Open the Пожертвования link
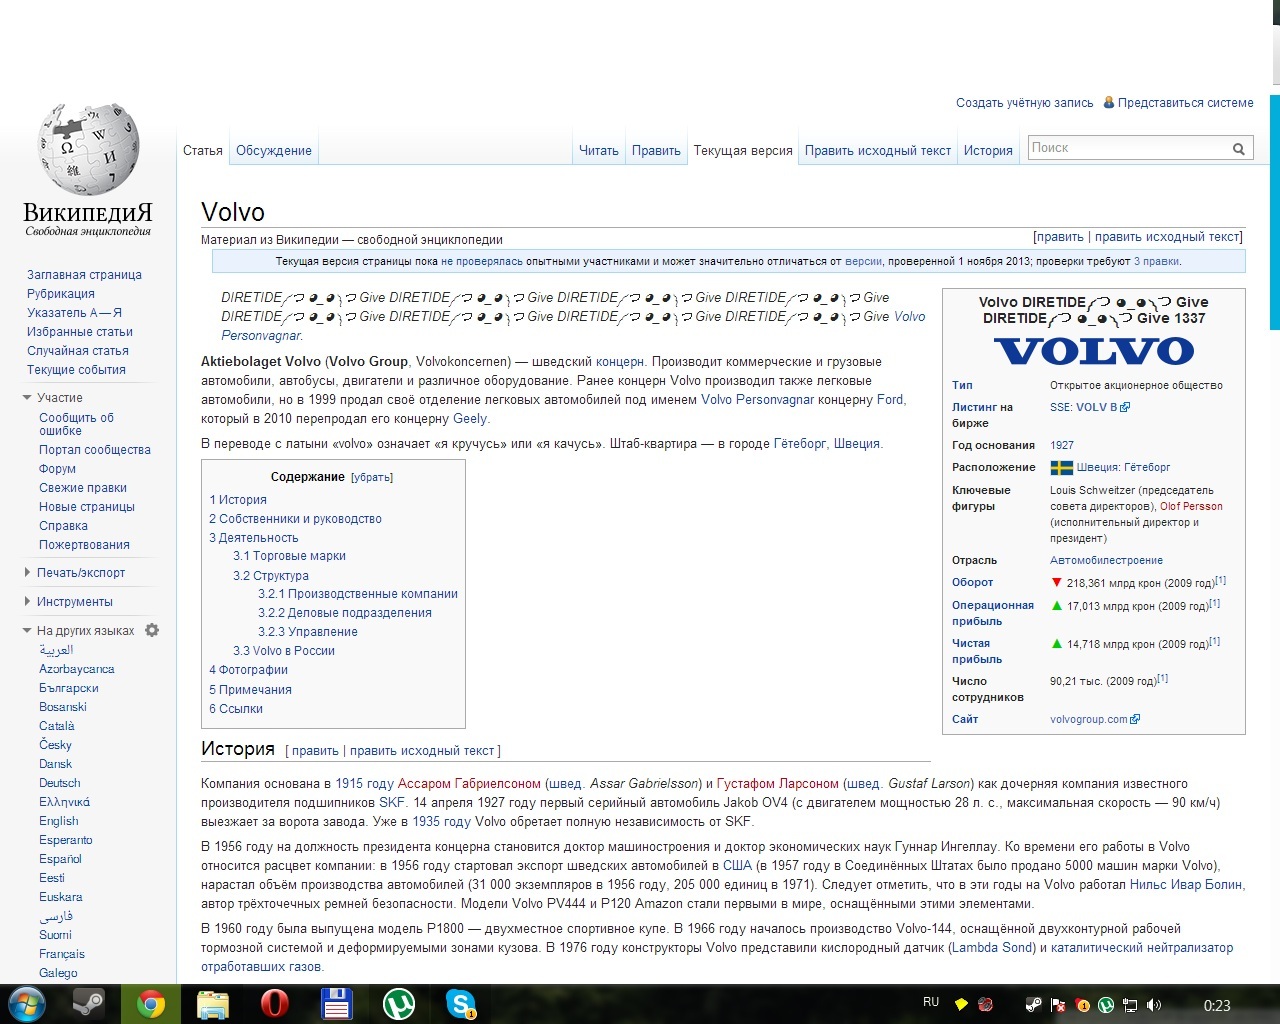1280x1024 pixels. coord(84,545)
